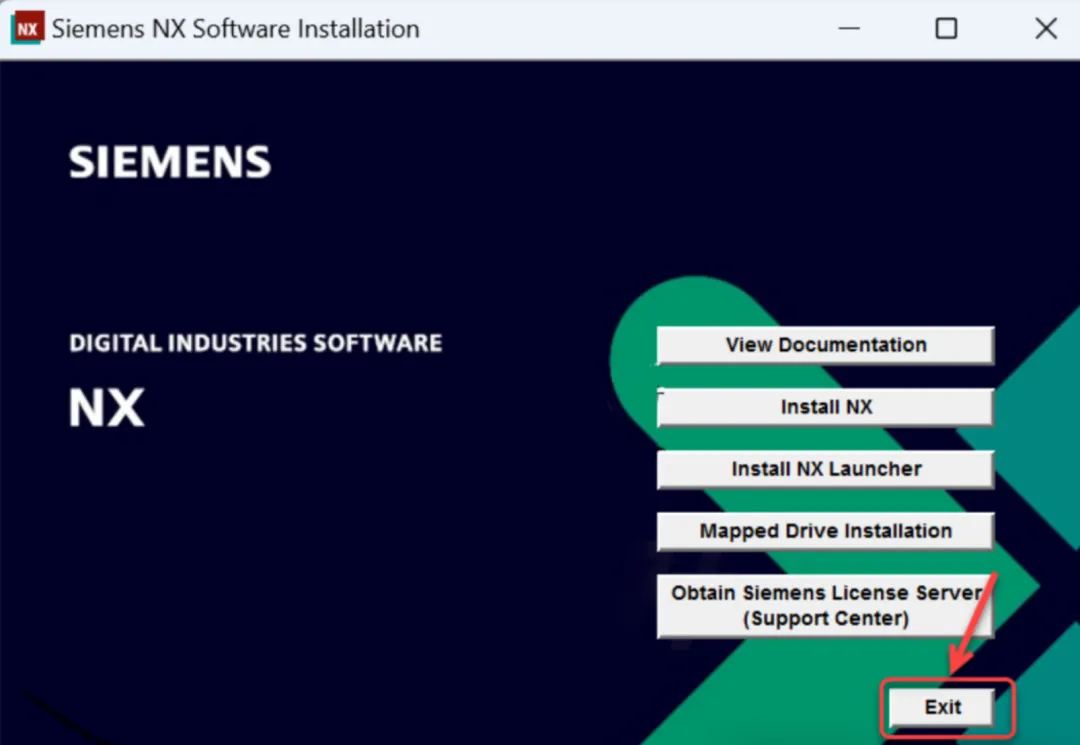Click the NX app icon in title bar
Screen dimensions: 1080x745
pyautogui.click(x=27, y=28)
